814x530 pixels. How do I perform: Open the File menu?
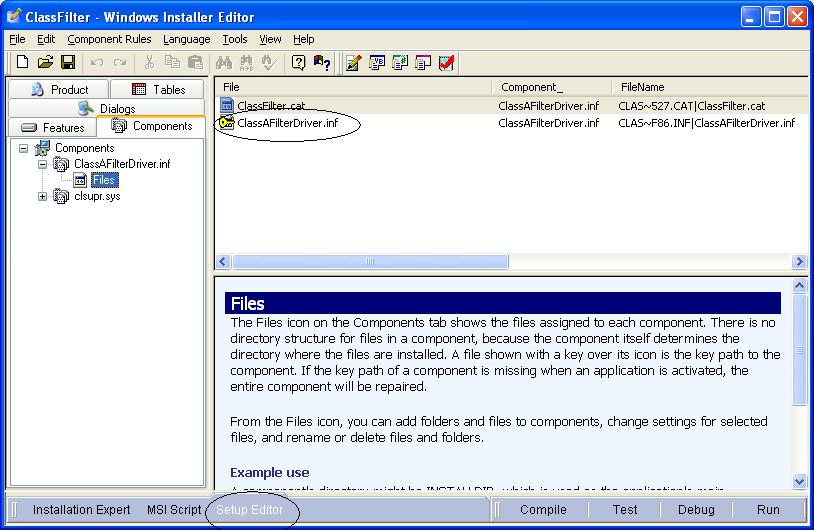[17, 39]
